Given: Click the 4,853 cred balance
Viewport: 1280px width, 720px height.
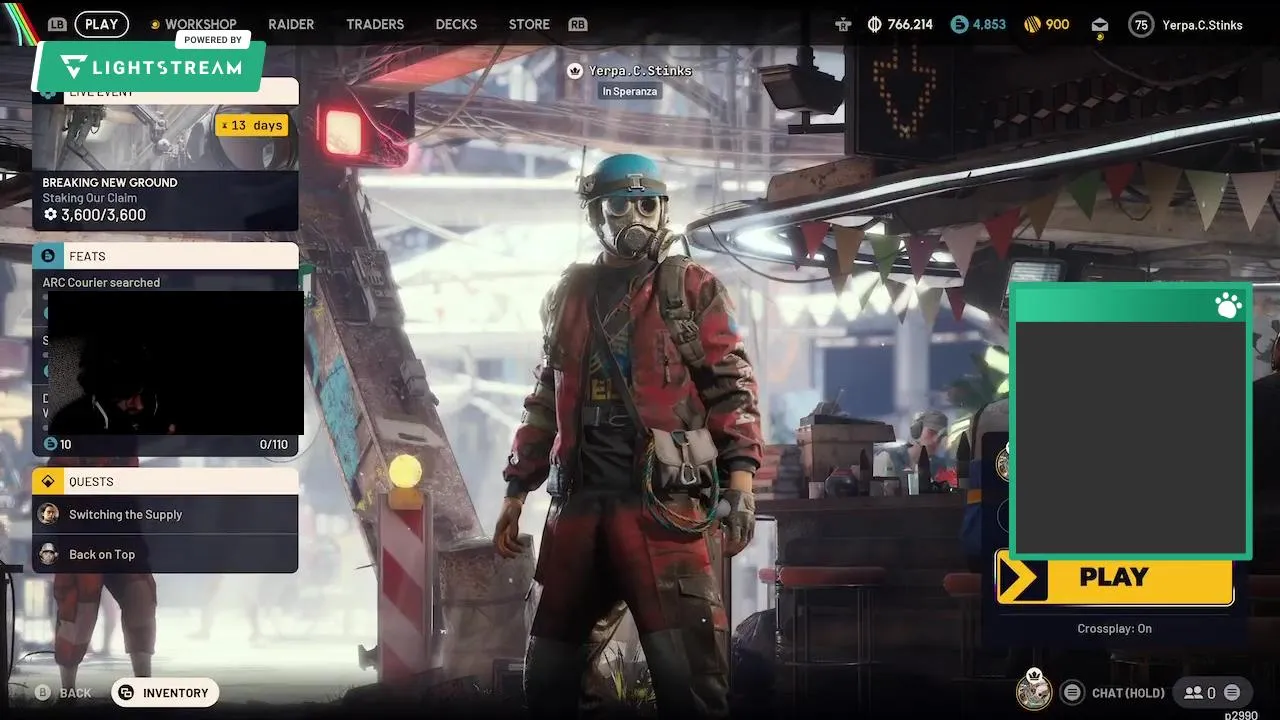Looking at the screenshot, I should 989,24.
